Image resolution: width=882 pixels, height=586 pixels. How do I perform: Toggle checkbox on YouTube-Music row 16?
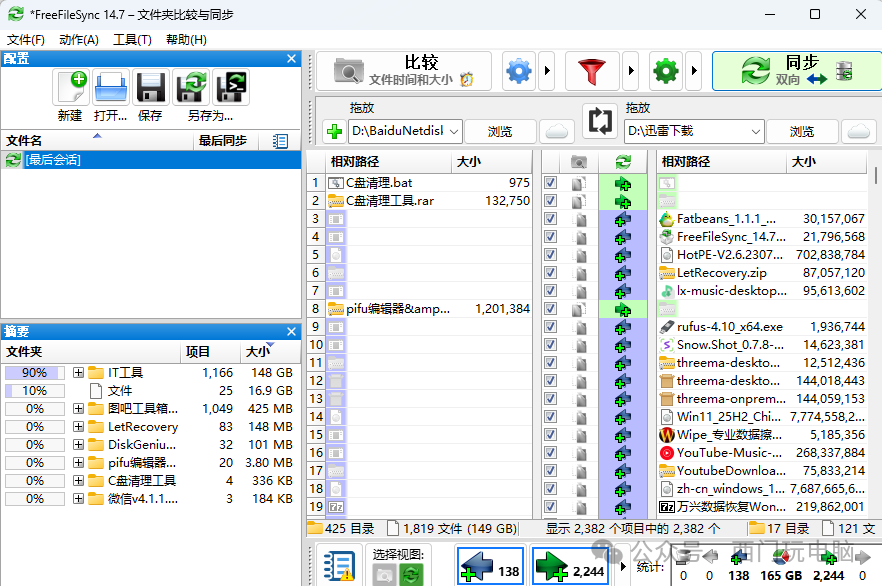(550, 453)
